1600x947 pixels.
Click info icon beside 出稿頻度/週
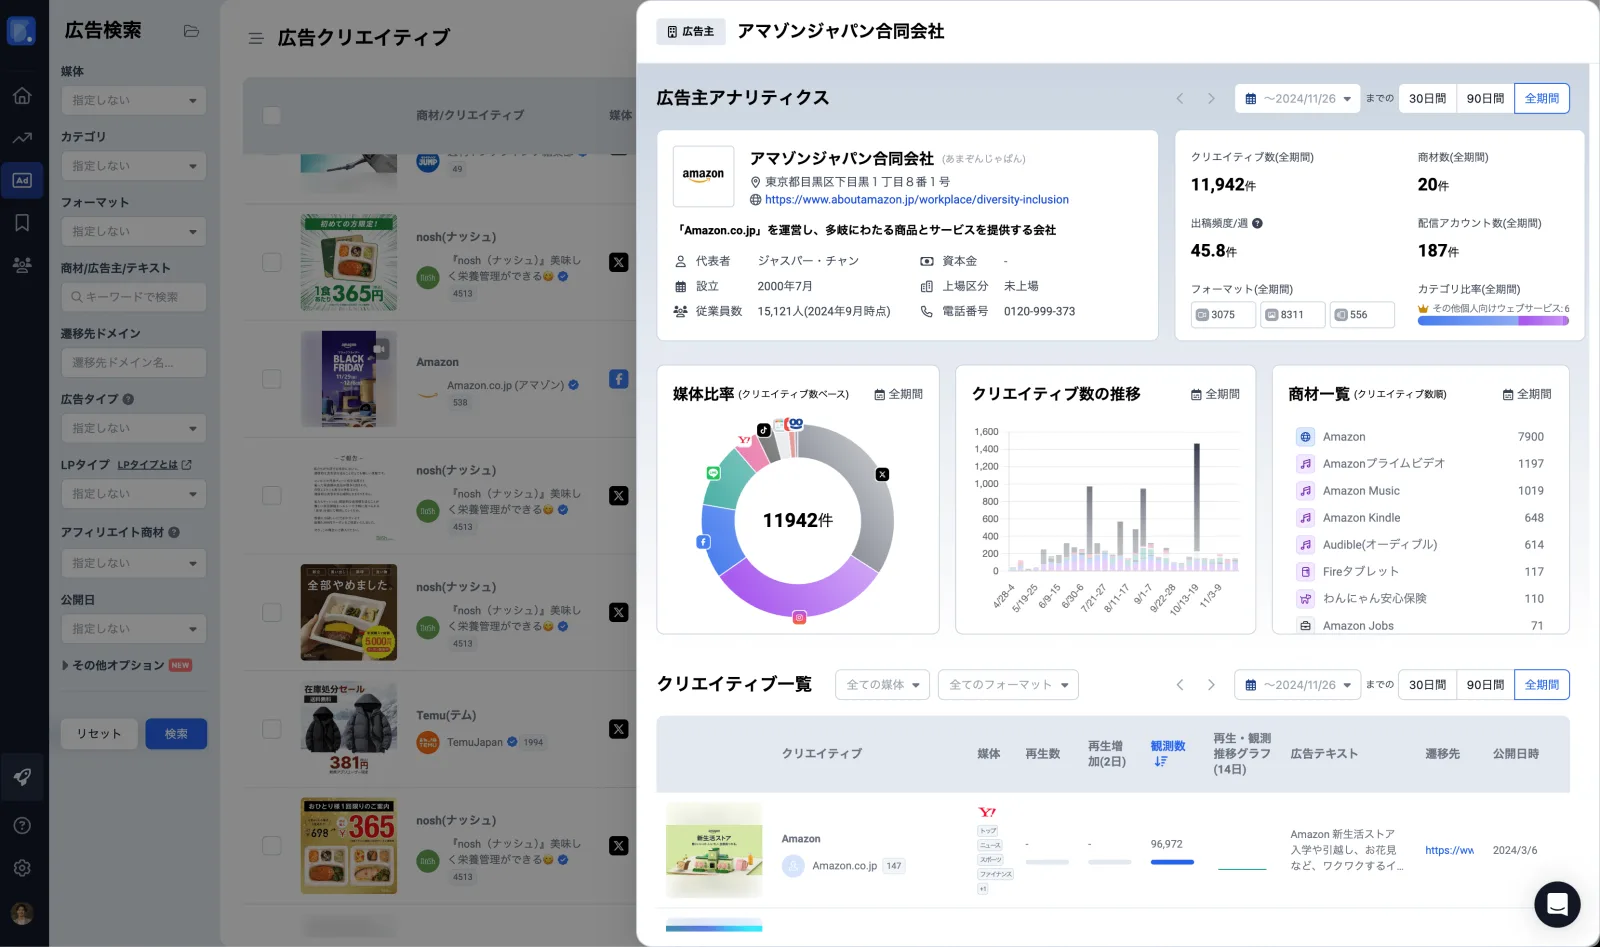[x=1257, y=224]
